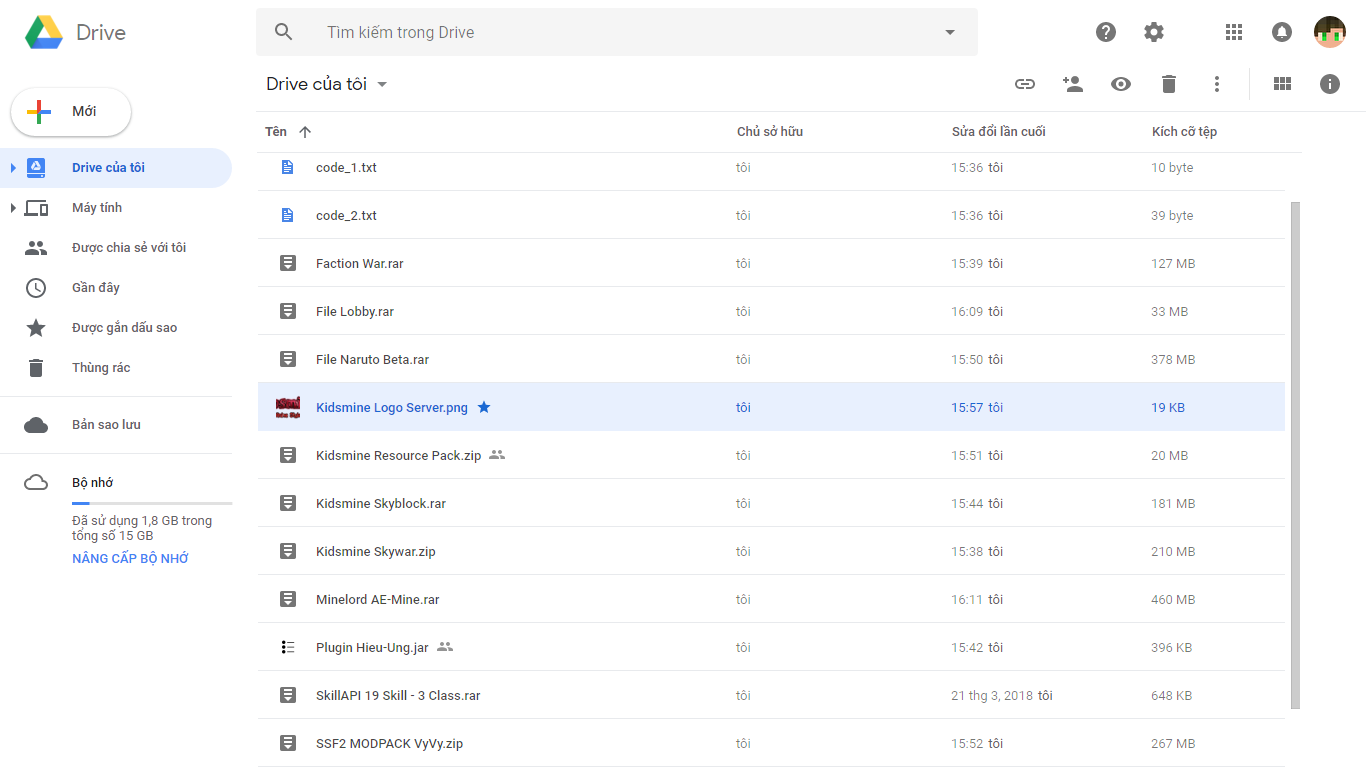
Task: Open Được gắn dấu sao starred
Action: pyautogui.click(x=116, y=328)
